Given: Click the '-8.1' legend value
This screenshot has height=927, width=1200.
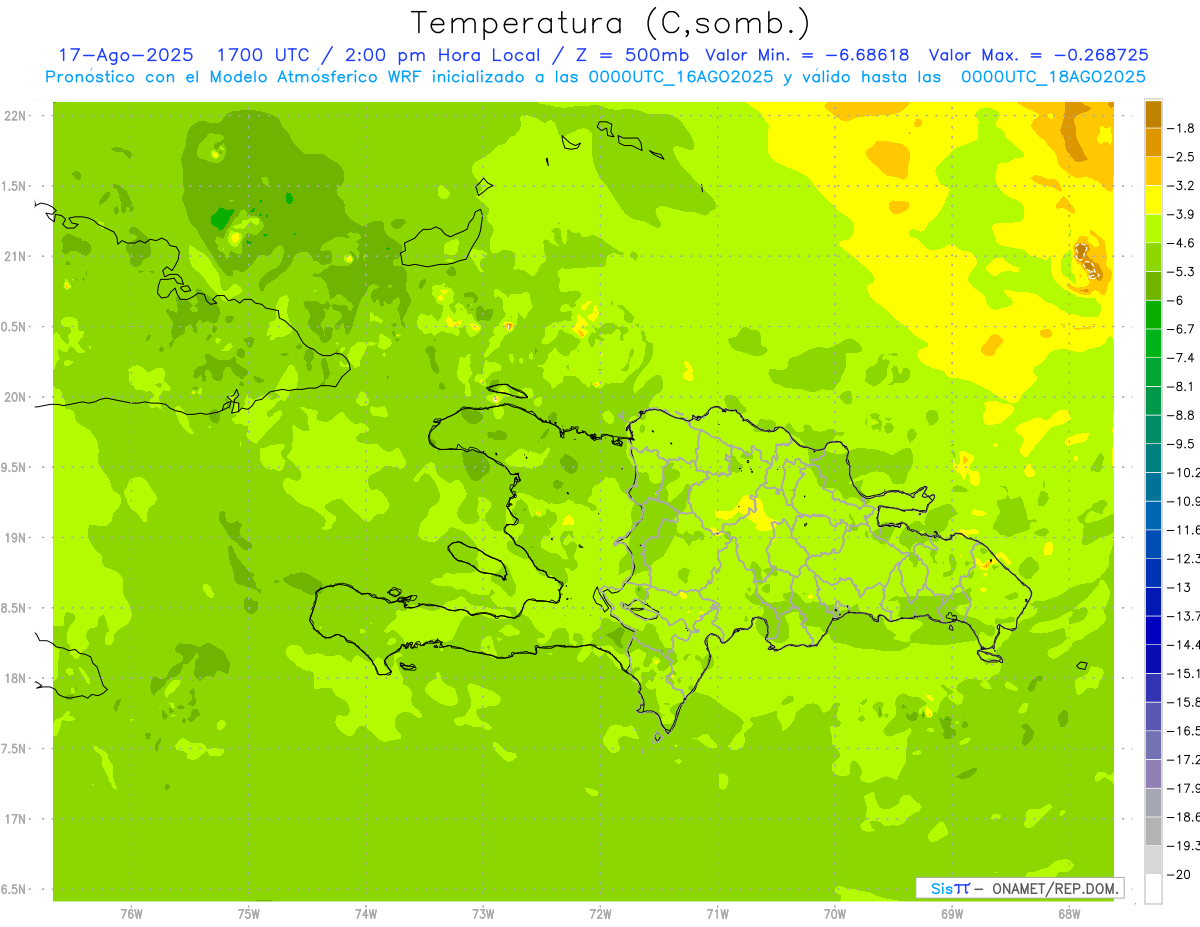Looking at the screenshot, I should tap(1182, 386).
